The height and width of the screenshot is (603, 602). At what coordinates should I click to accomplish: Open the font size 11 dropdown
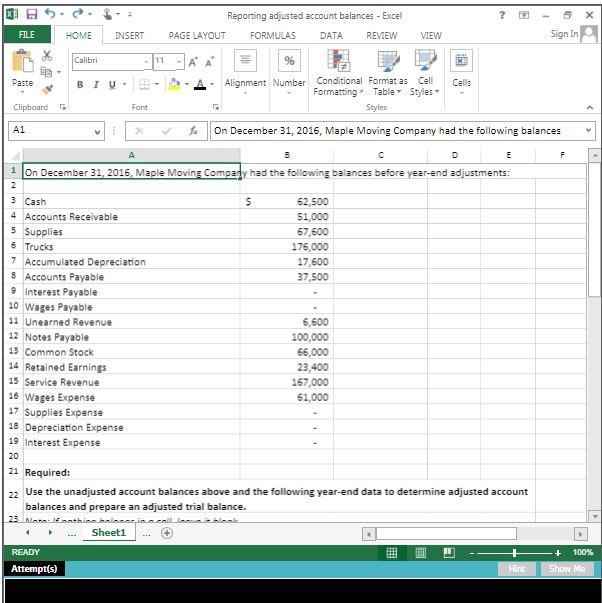click(179, 61)
